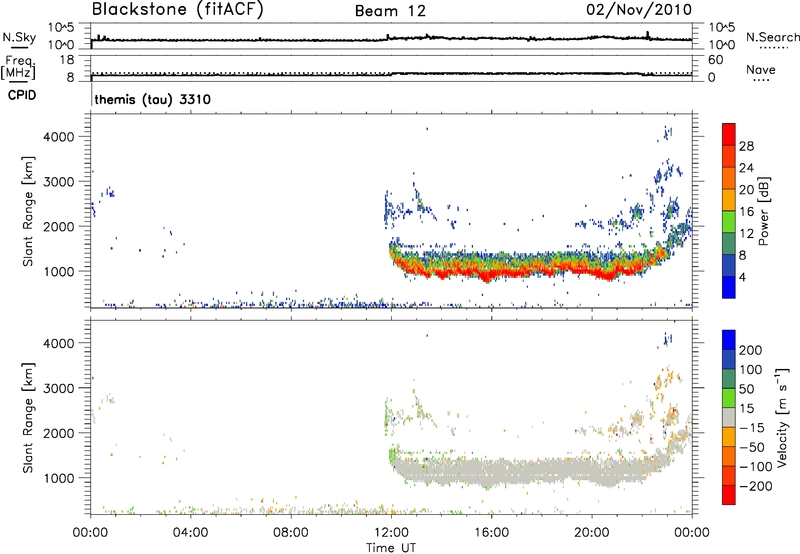Click the 20:00 time axis label
The width and height of the screenshot is (800, 554).
pyautogui.click(x=592, y=532)
